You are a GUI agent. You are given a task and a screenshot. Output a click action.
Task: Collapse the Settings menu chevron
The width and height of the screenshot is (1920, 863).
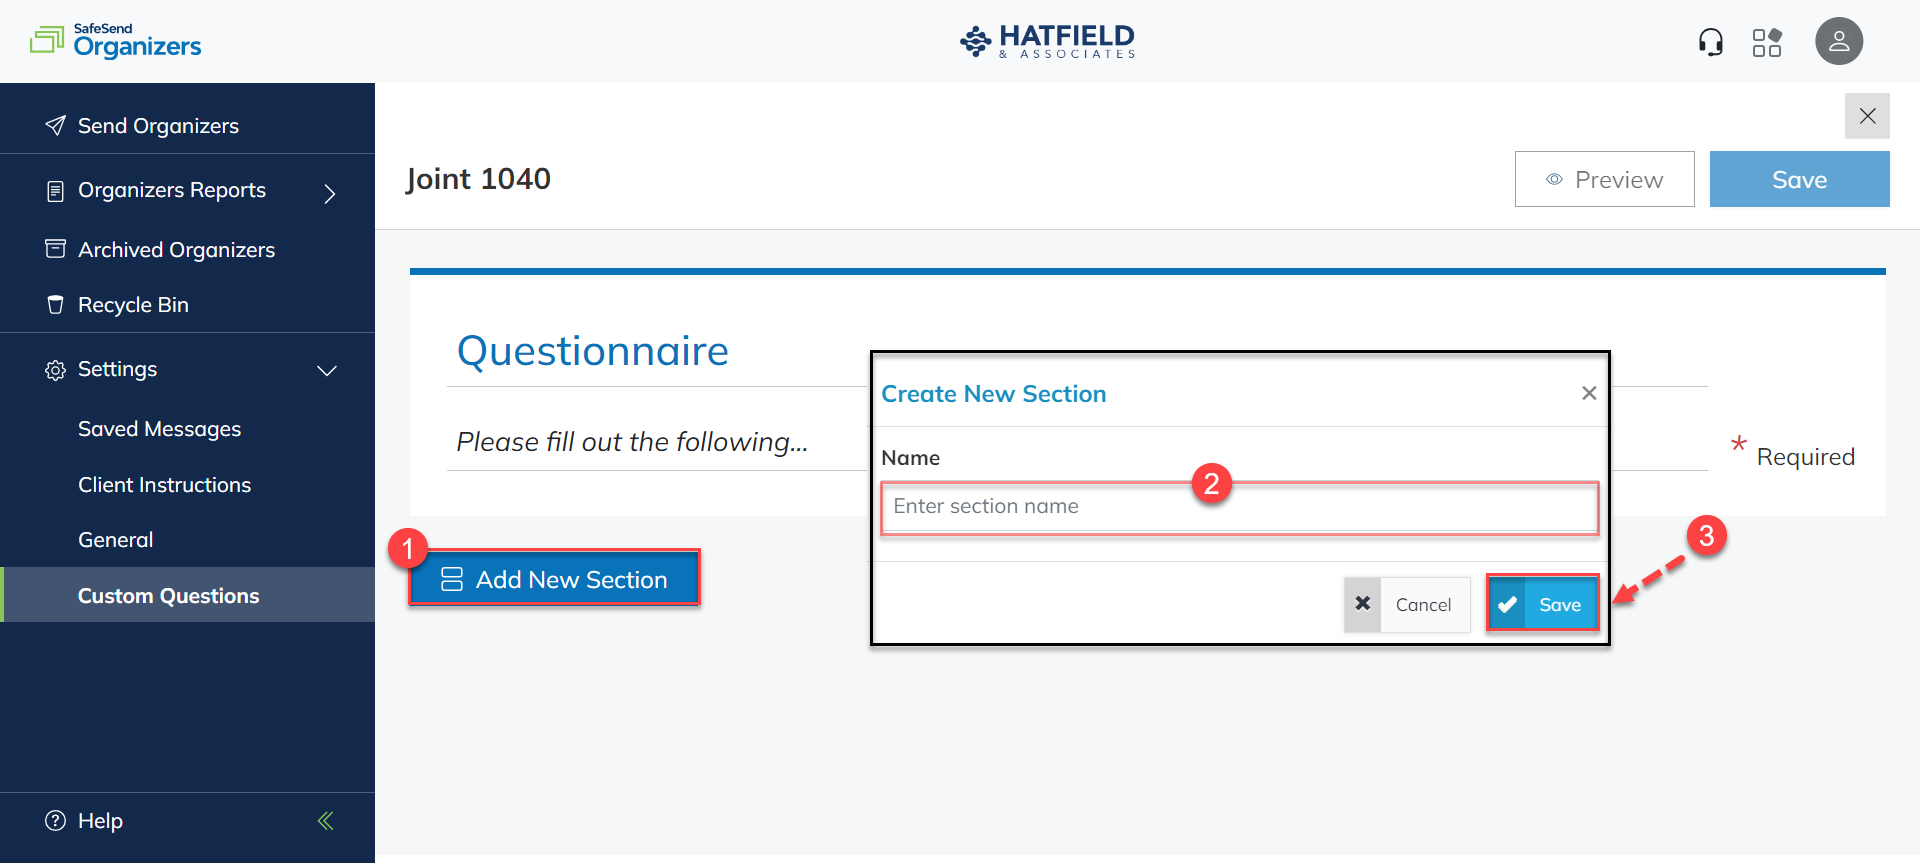pyautogui.click(x=327, y=371)
